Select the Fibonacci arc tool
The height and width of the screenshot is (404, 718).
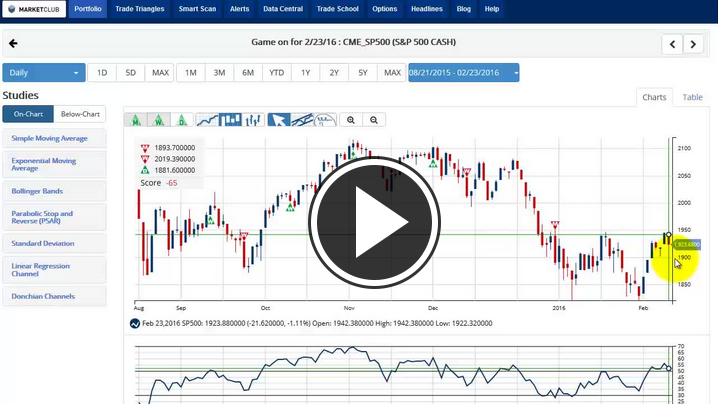point(325,120)
